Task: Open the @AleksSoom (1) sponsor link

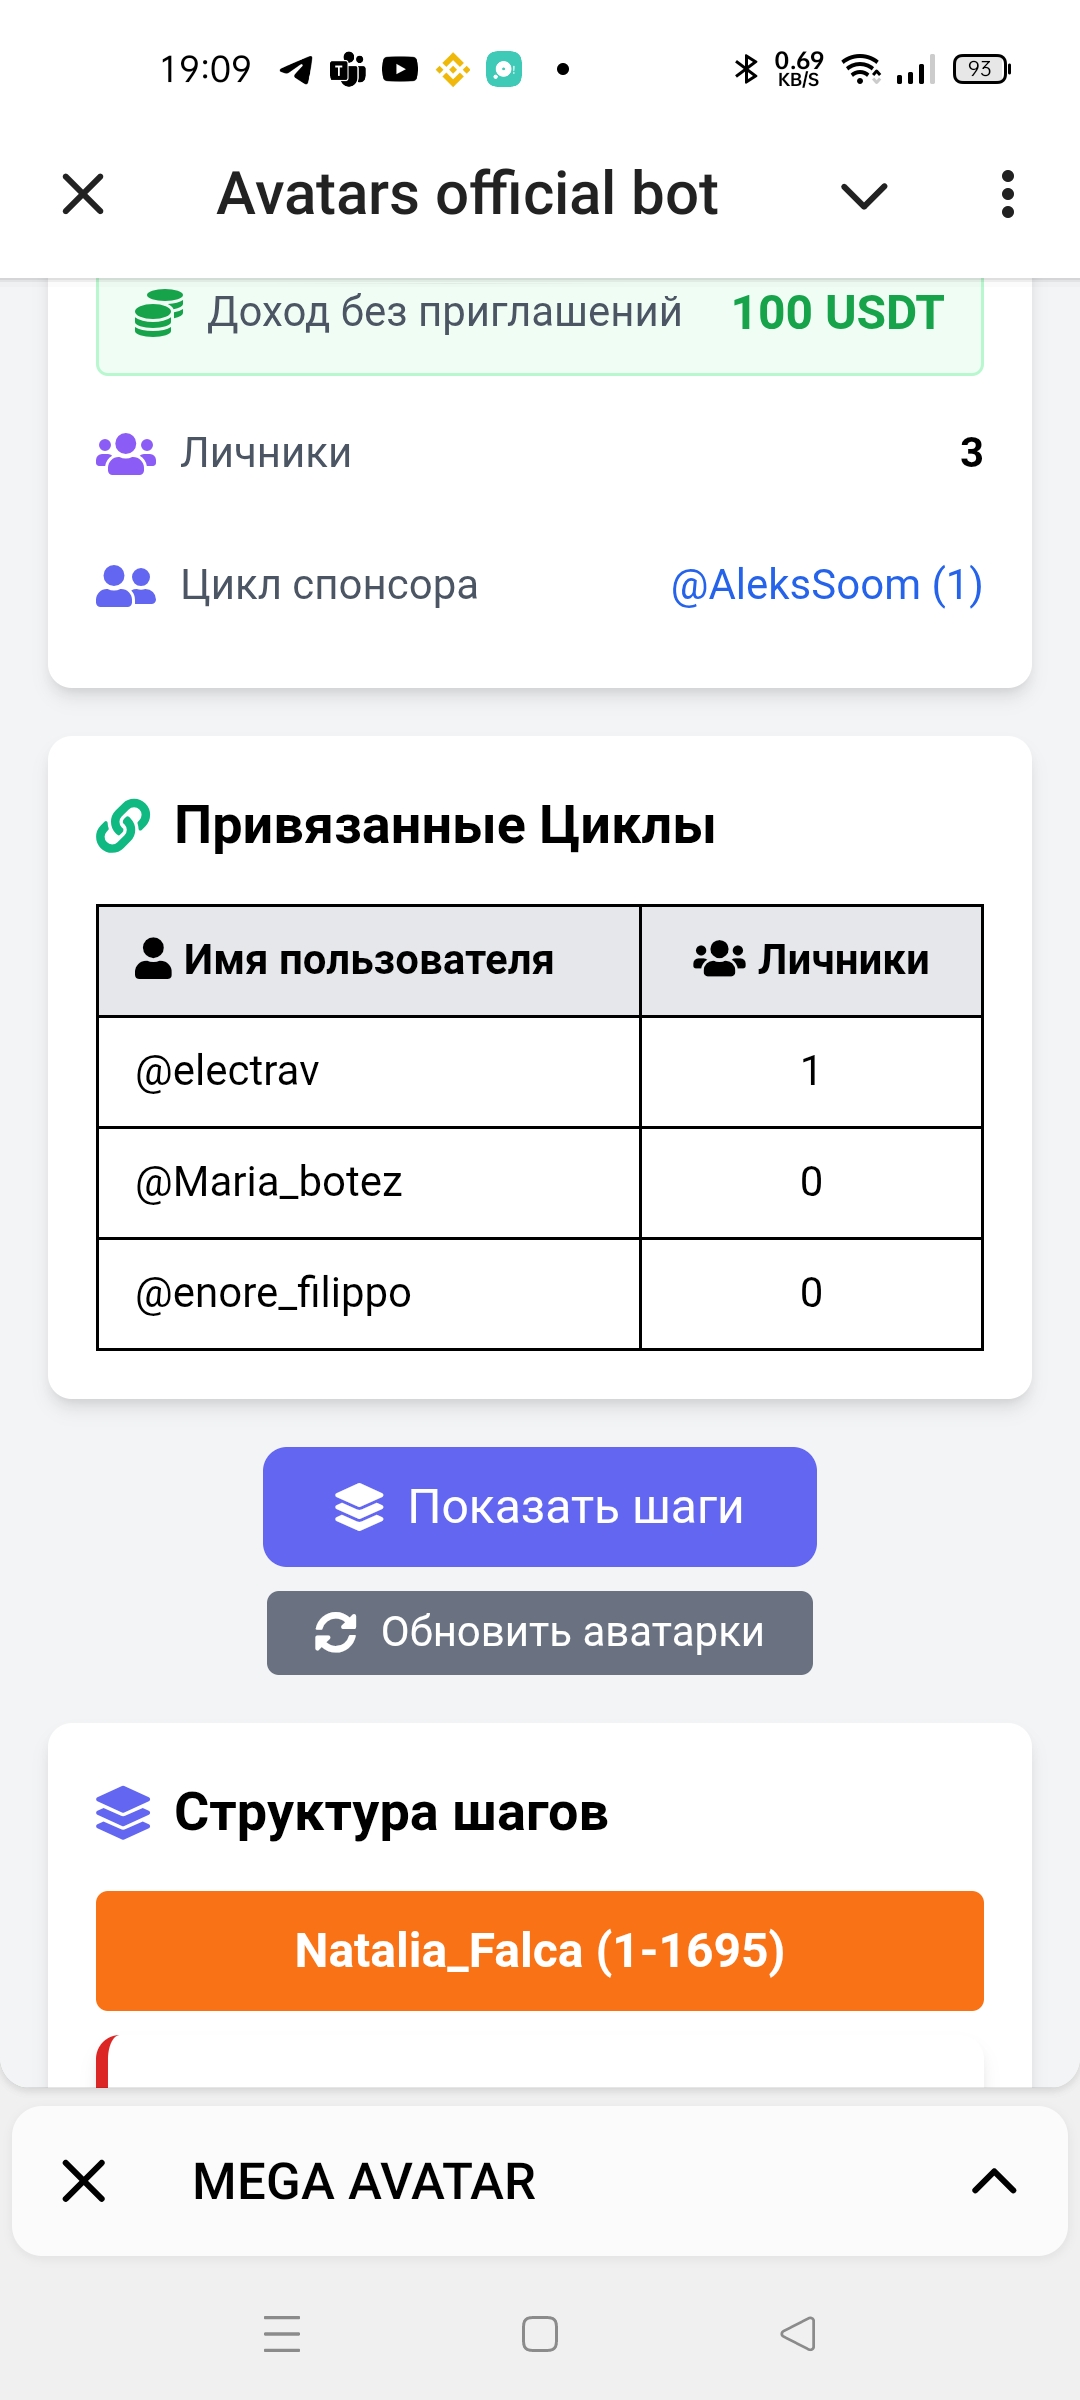Action: tap(826, 585)
